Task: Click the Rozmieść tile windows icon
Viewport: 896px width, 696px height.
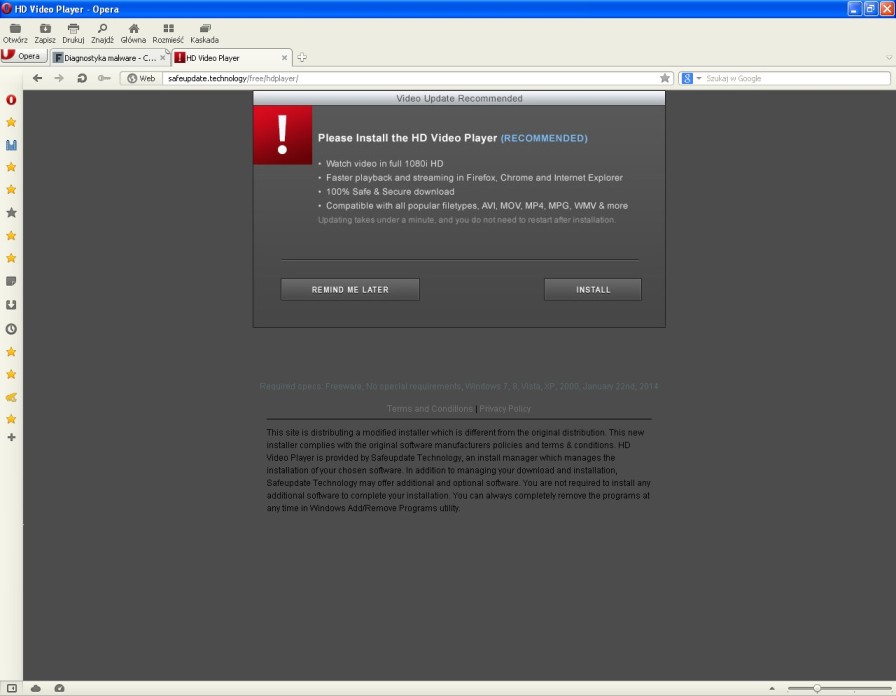Action: (168, 28)
